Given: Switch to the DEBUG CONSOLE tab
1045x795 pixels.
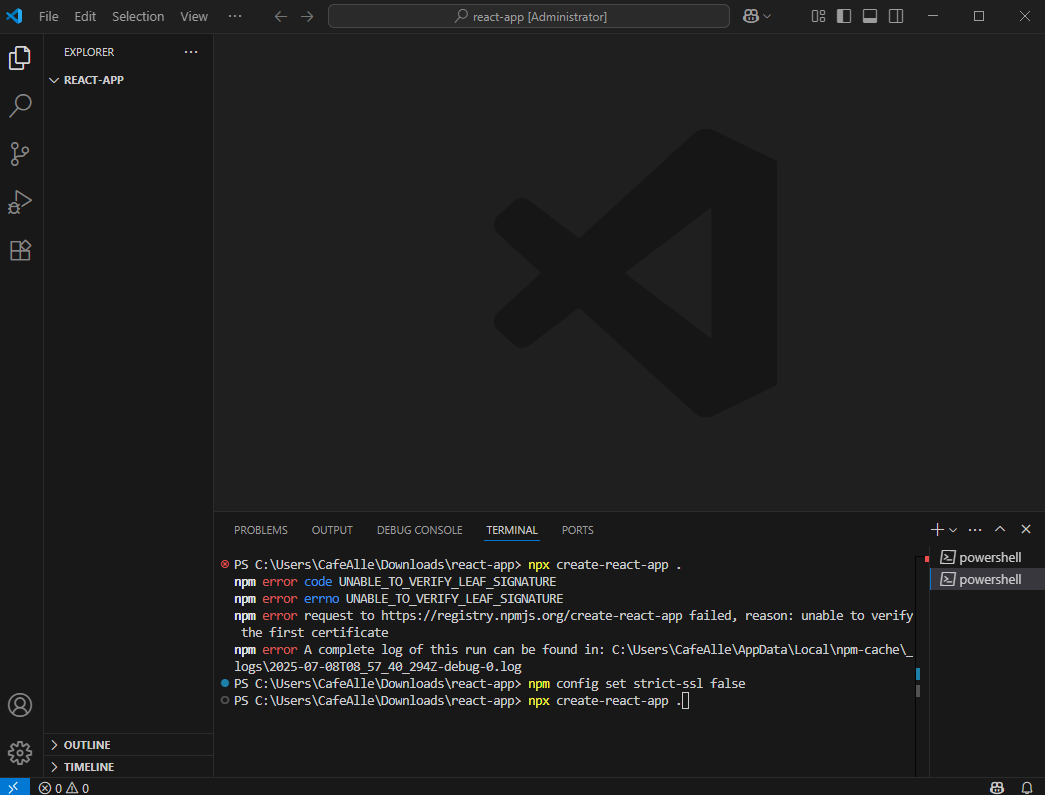Looking at the screenshot, I should click(419, 530).
